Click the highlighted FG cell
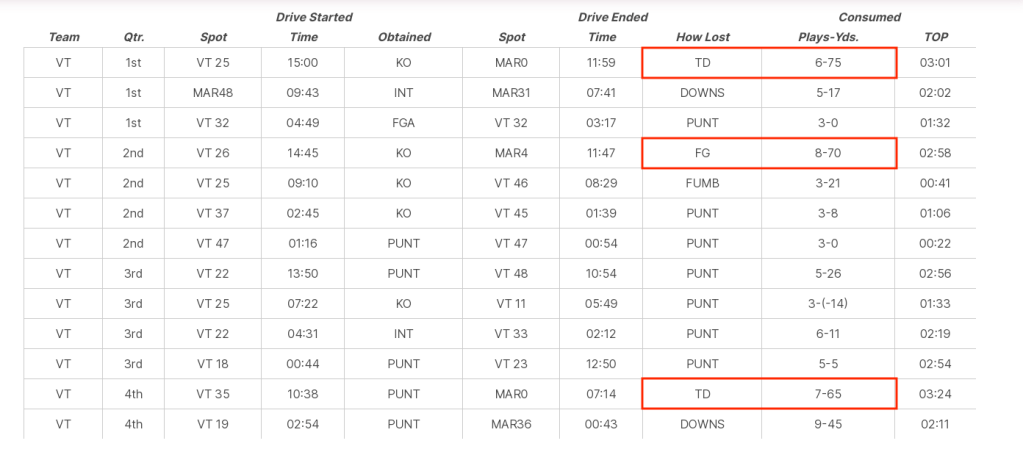This screenshot has width=1023, height=449. point(702,153)
